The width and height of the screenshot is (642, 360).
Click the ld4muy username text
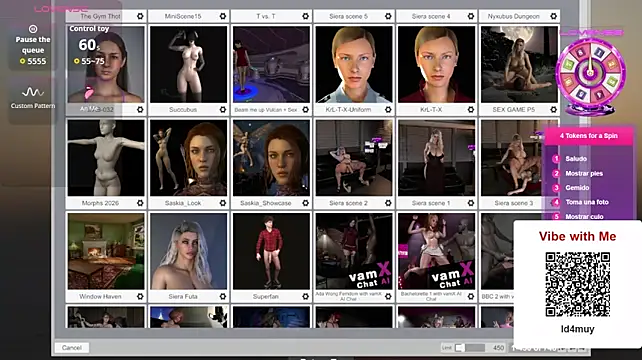pyautogui.click(x=577, y=329)
